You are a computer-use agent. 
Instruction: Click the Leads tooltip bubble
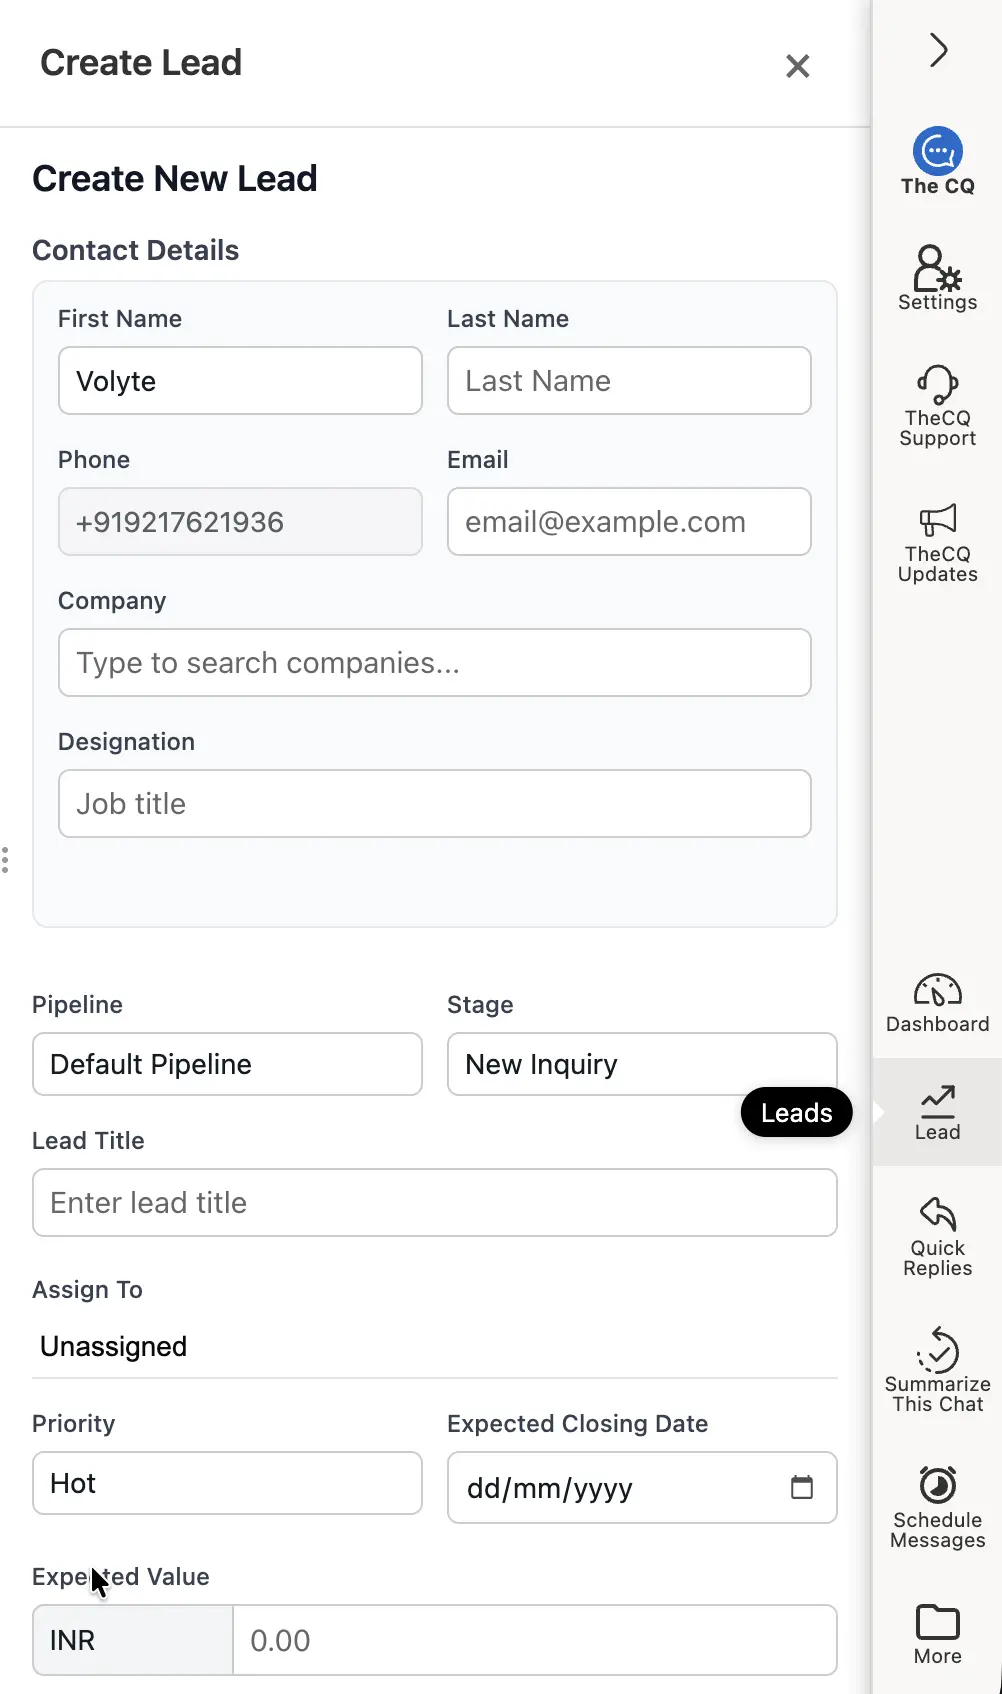(x=797, y=1112)
